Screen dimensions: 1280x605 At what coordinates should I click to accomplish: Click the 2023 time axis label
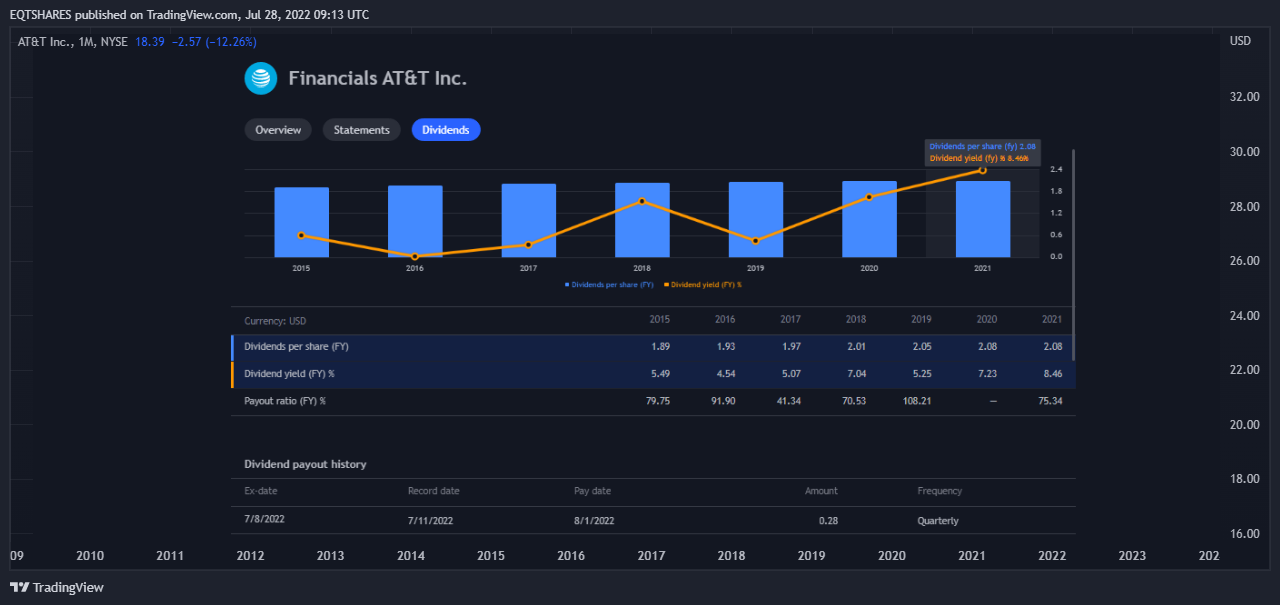click(1132, 556)
